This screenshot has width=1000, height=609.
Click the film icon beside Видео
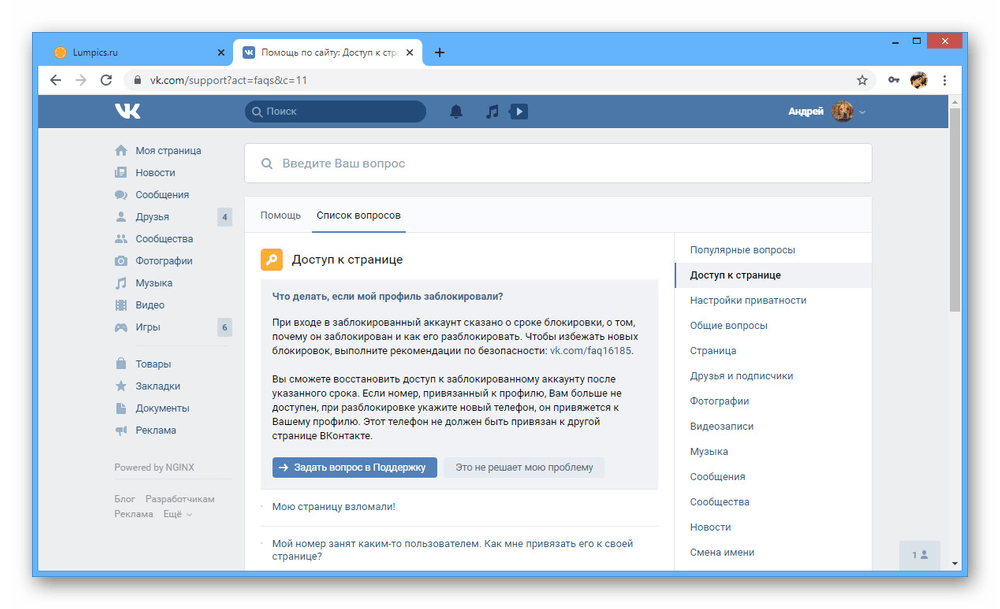[x=121, y=305]
